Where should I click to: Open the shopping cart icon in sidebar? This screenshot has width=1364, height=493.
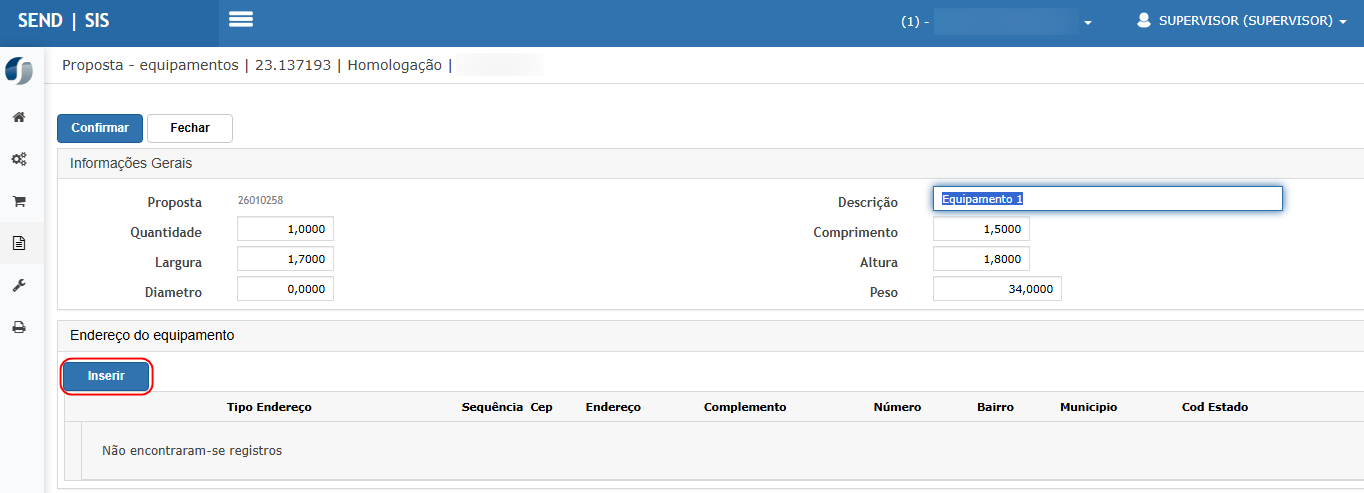[19, 201]
